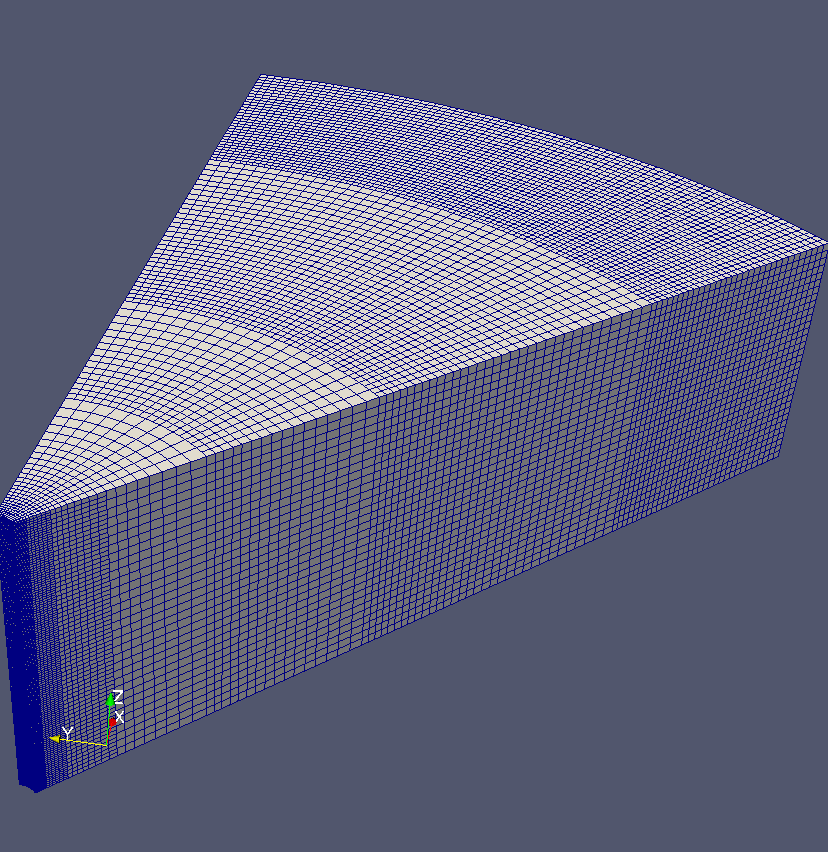
Task: Click the red X axis marker
Action: pos(112,722)
